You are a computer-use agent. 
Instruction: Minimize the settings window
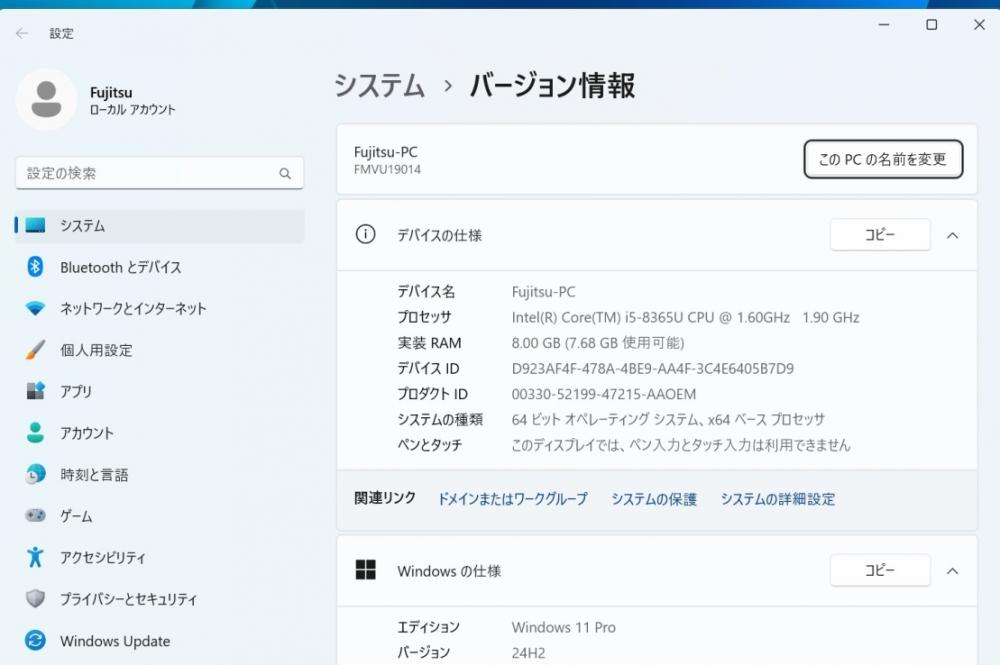884,25
